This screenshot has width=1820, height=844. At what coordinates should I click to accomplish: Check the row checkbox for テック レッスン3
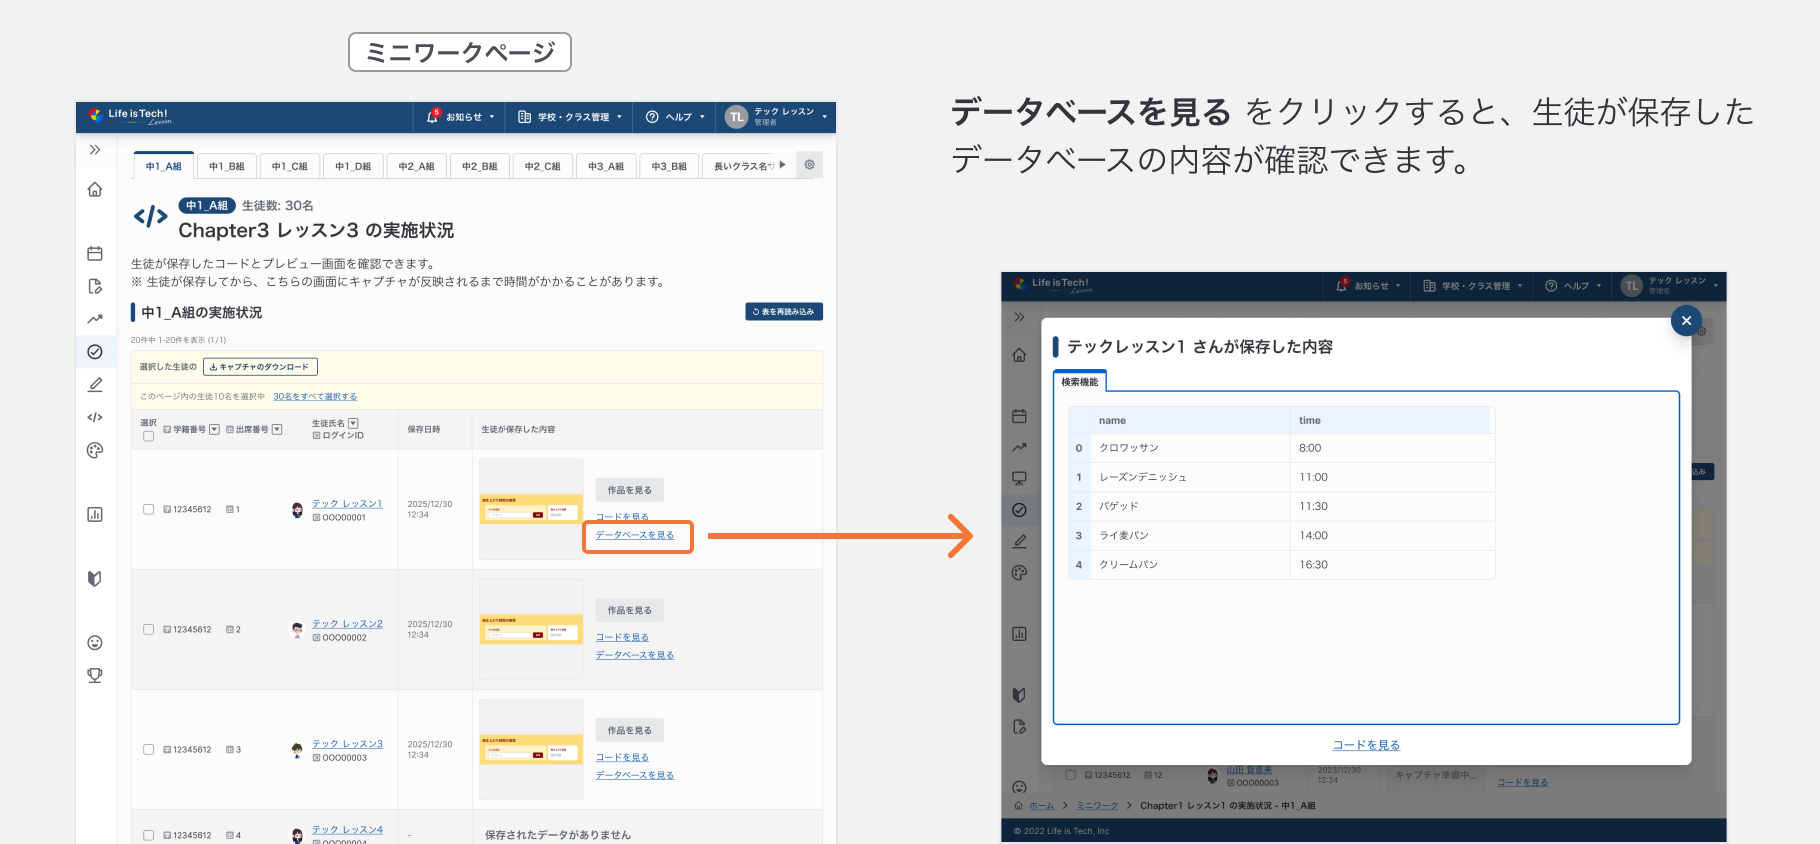point(148,750)
